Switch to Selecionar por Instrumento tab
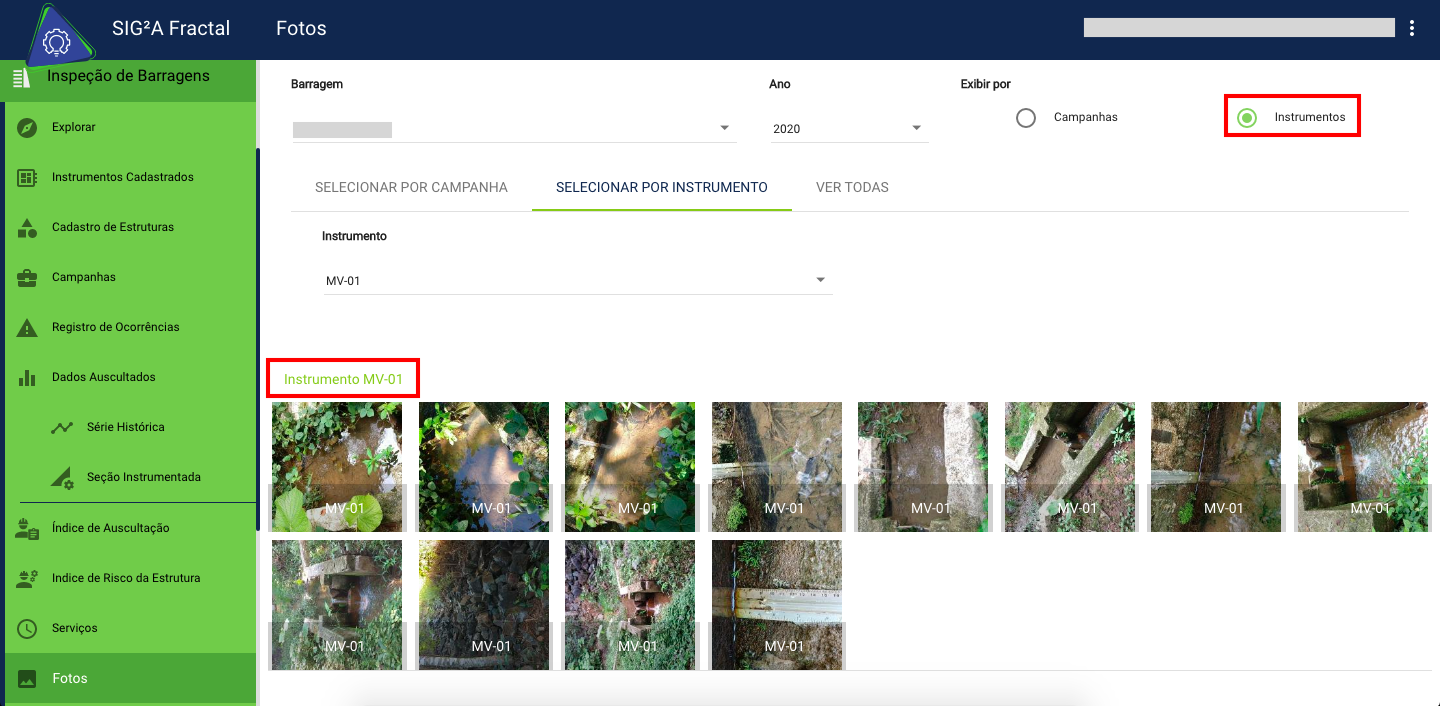This screenshot has width=1440, height=706. [662, 187]
